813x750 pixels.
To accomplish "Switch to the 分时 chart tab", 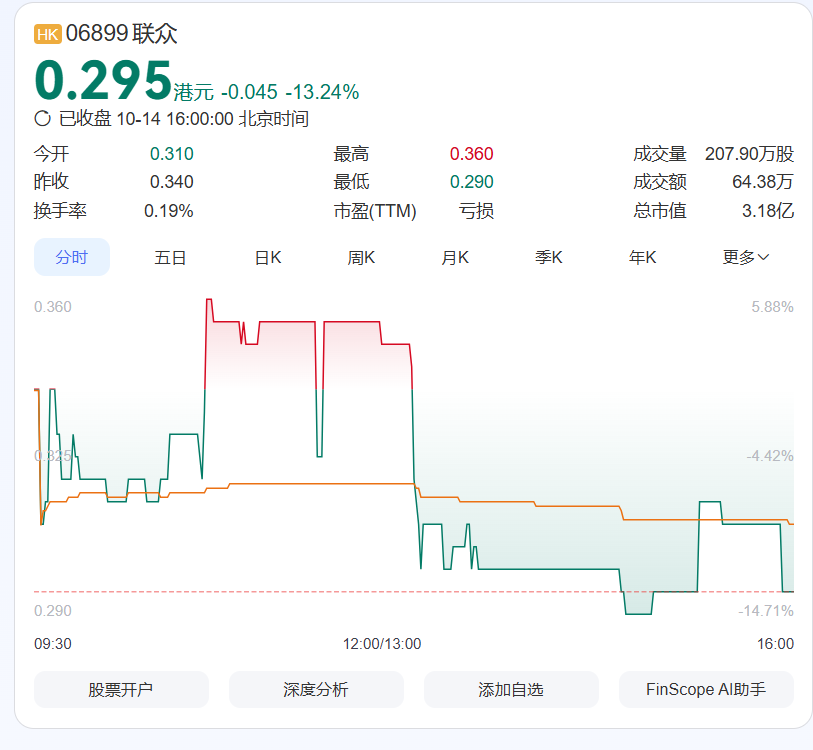I will [71, 257].
